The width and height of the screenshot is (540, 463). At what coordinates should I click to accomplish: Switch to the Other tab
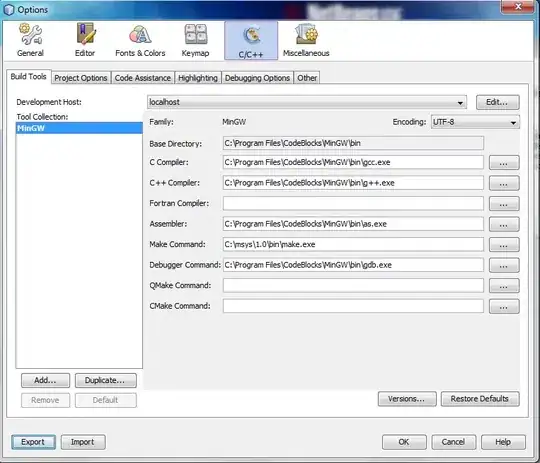307,78
